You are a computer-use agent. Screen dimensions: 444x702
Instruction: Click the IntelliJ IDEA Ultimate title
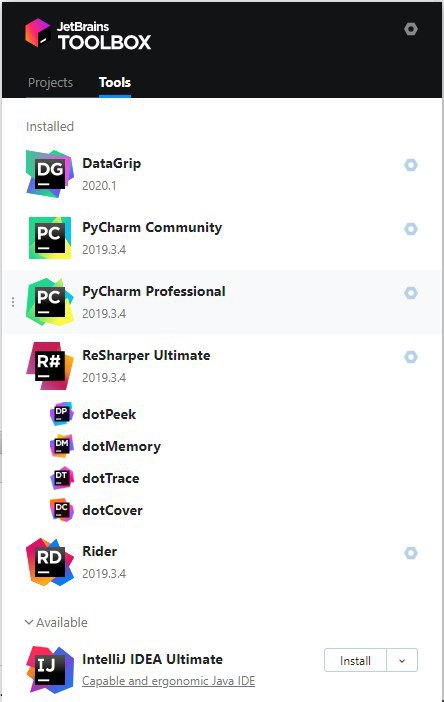coord(153,659)
